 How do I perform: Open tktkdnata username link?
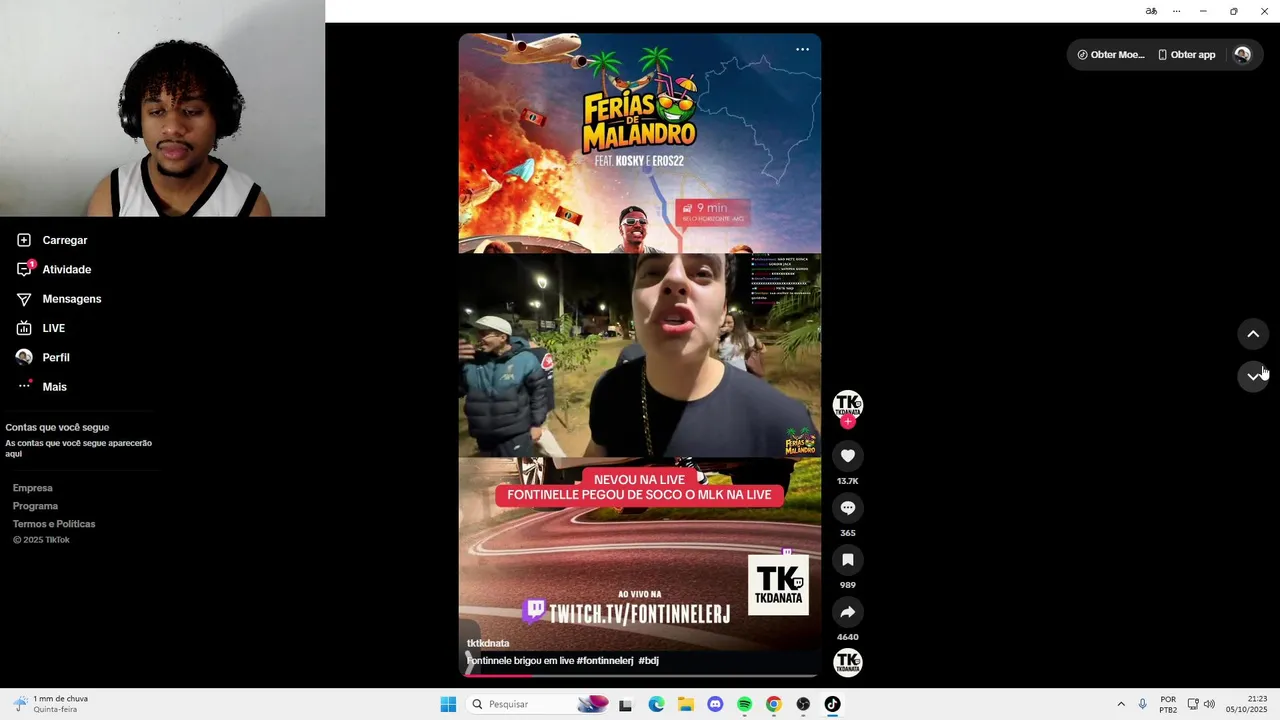click(488, 643)
